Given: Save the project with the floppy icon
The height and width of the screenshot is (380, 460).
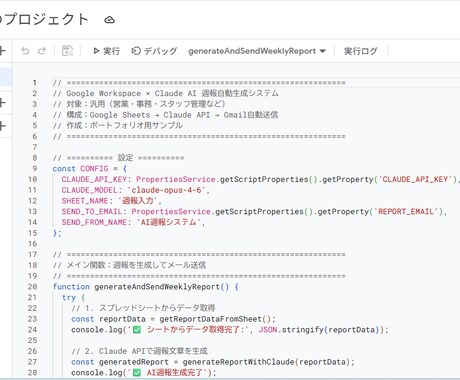Looking at the screenshot, I should point(68,51).
